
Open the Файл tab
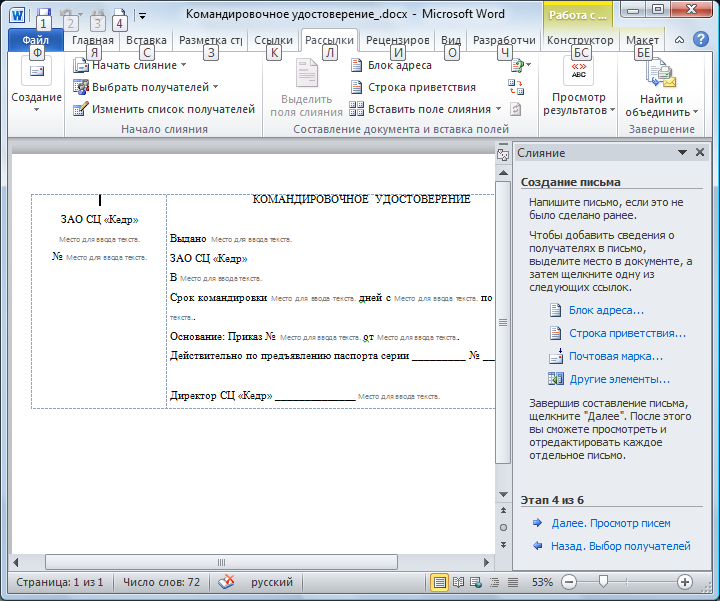pyautogui.click(x=35, y=40)
